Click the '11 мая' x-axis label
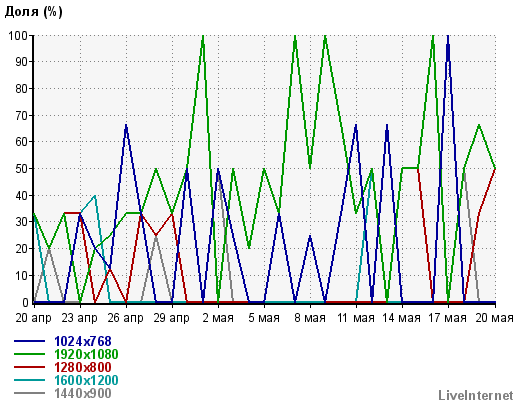520x405 pixels. pos(356,318)
